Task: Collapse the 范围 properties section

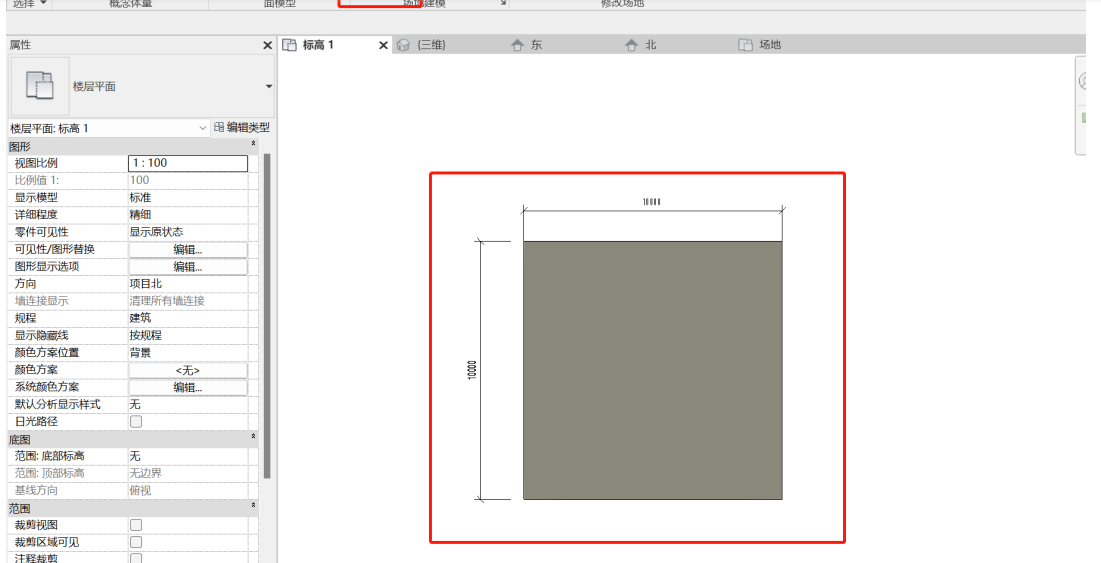Action: [253, 506]
